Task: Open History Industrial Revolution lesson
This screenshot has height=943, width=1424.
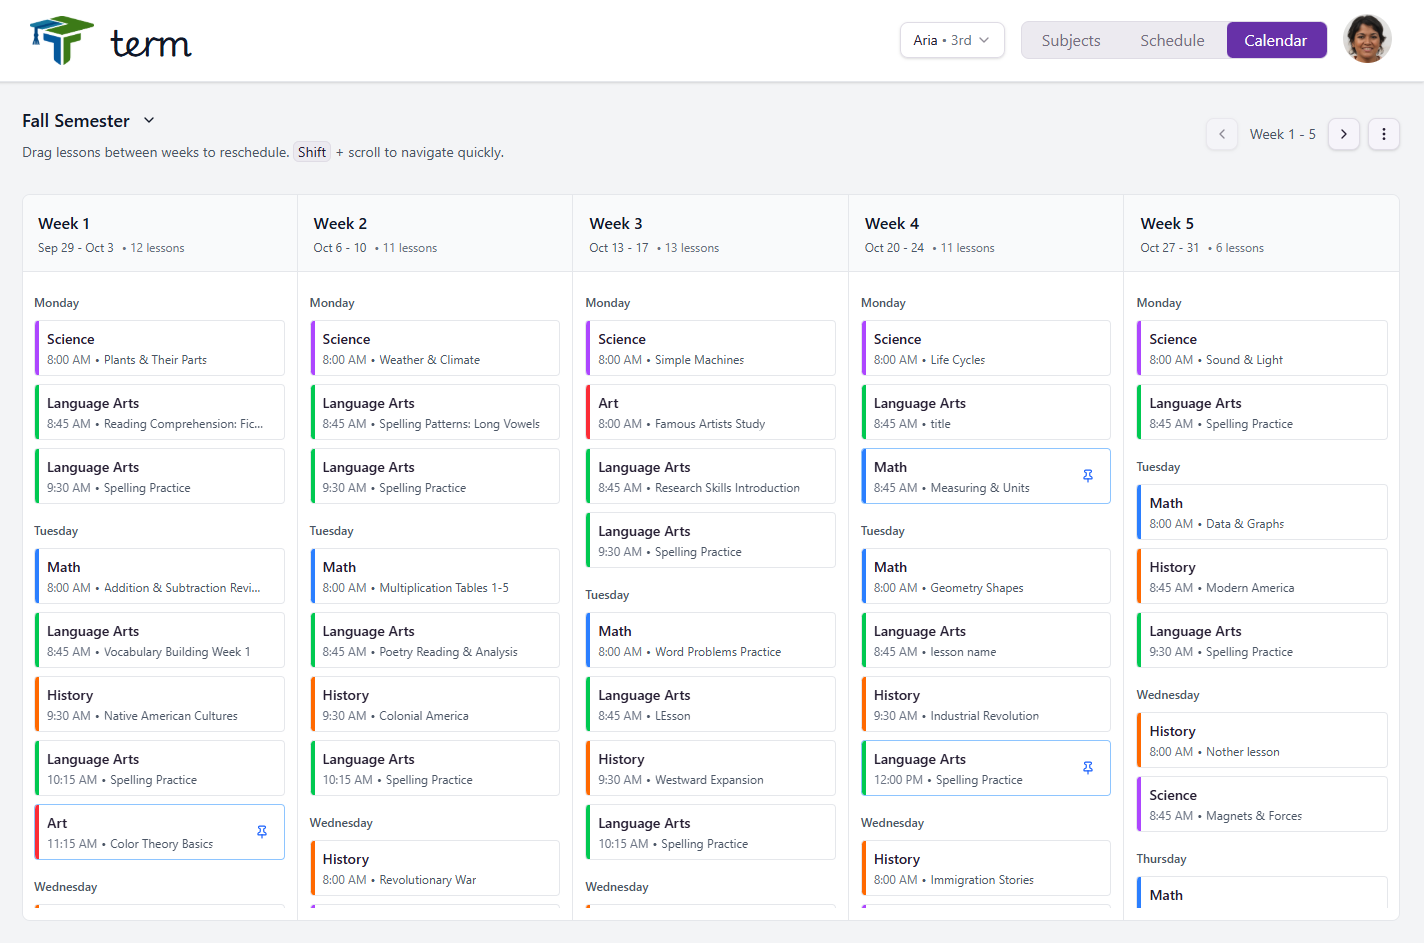Action: click(x=985, y=704)
